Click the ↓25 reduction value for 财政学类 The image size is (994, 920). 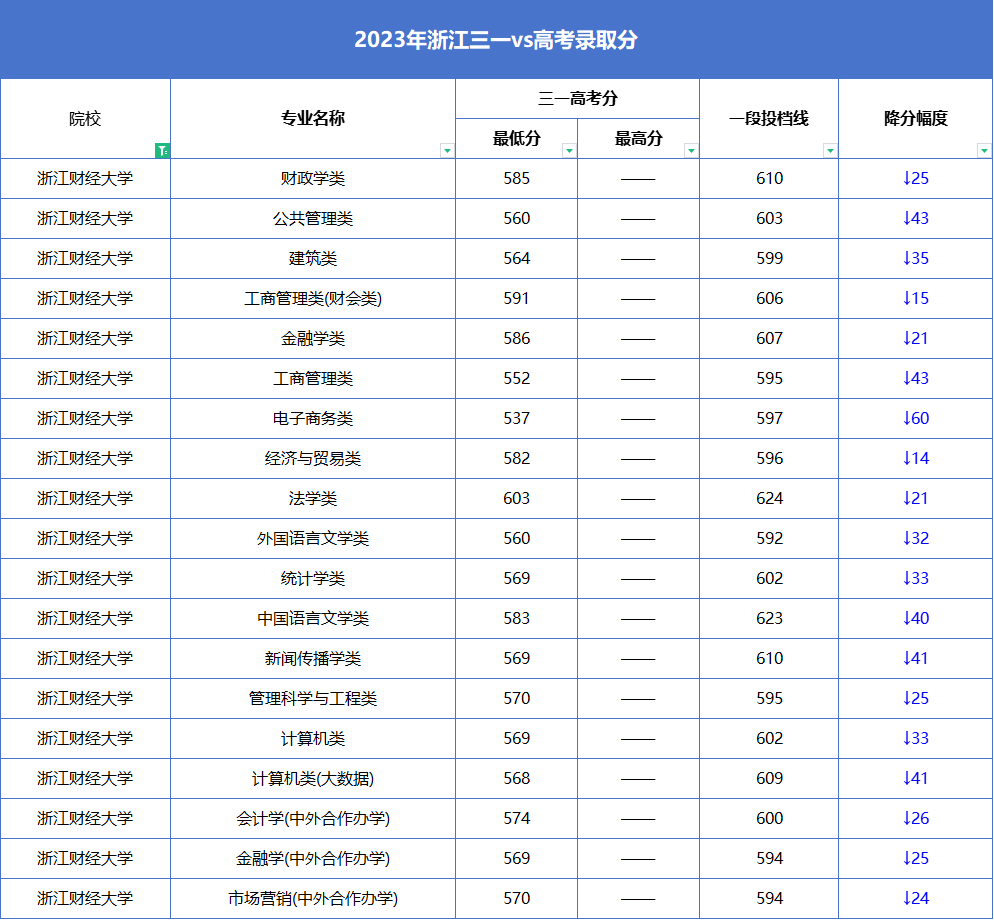click(915, 178)
